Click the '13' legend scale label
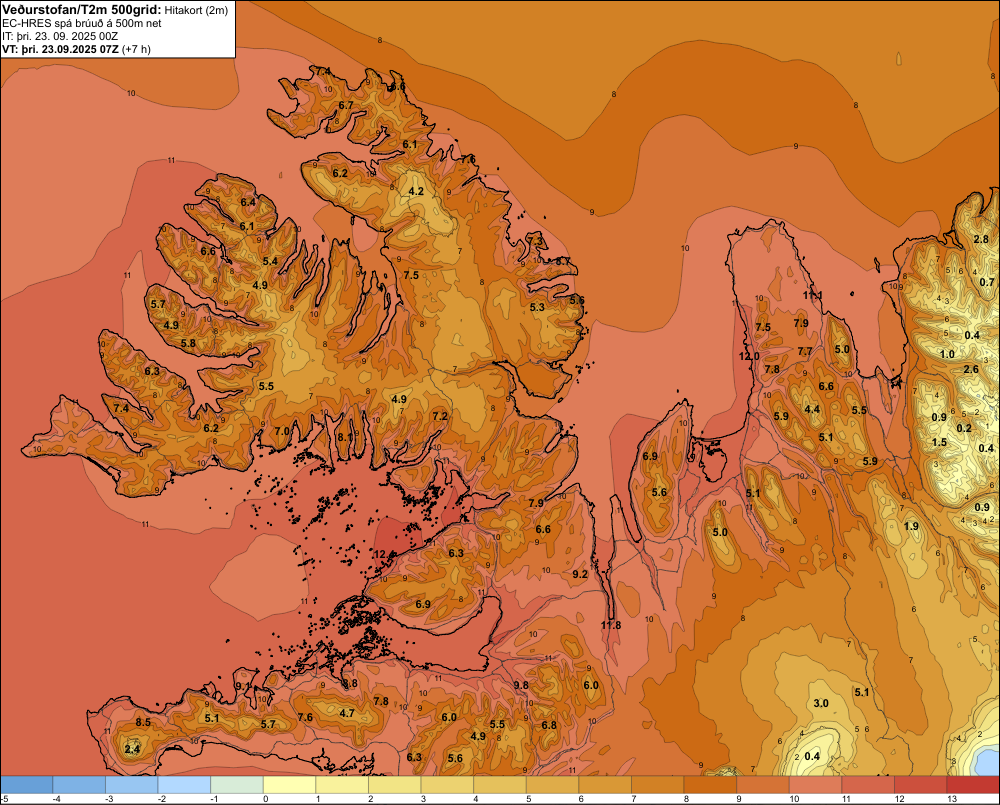 tap(952, 799)
